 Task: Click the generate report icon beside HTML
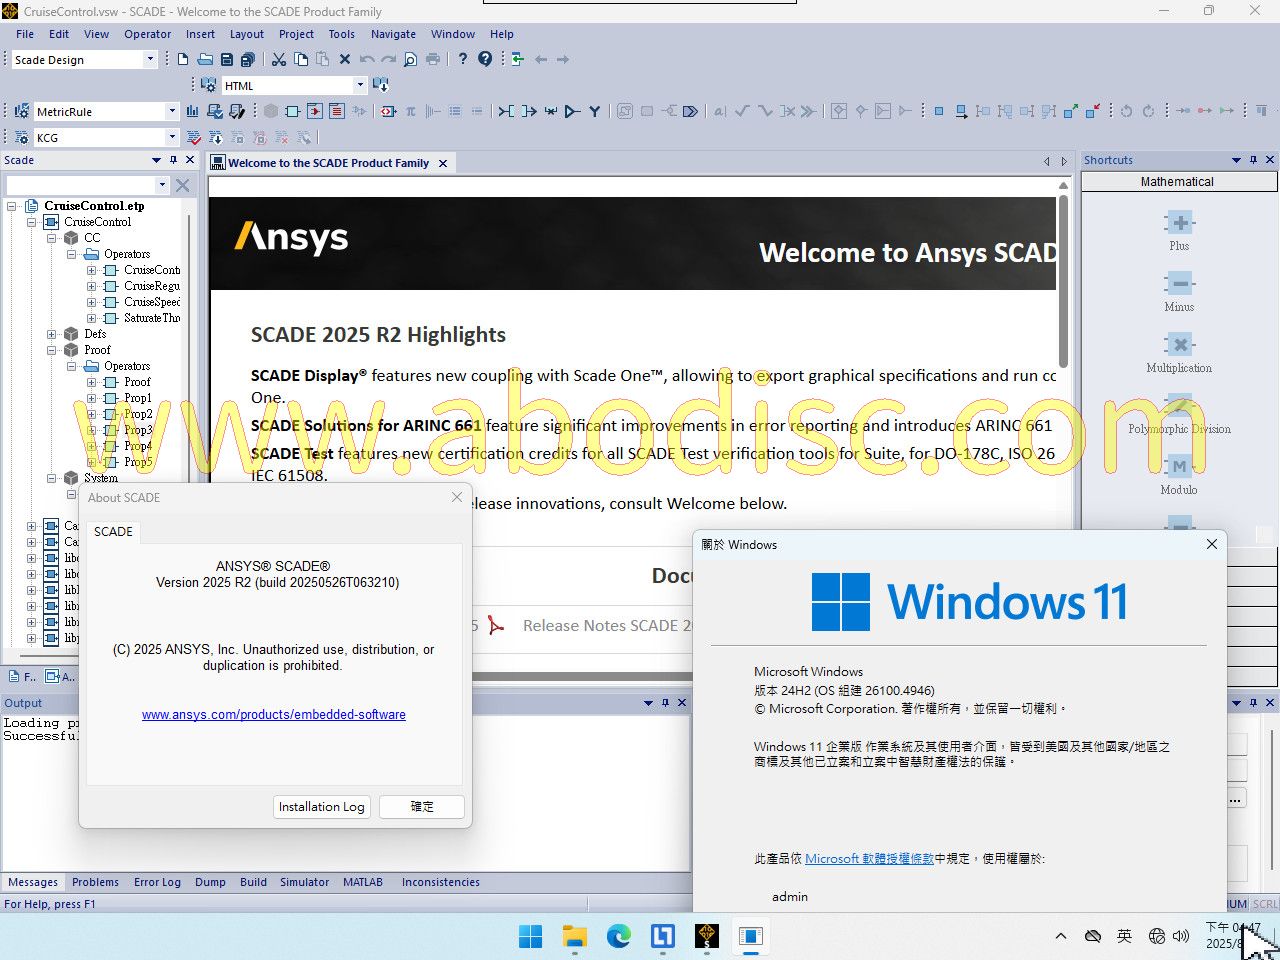(x=381, y=86)
